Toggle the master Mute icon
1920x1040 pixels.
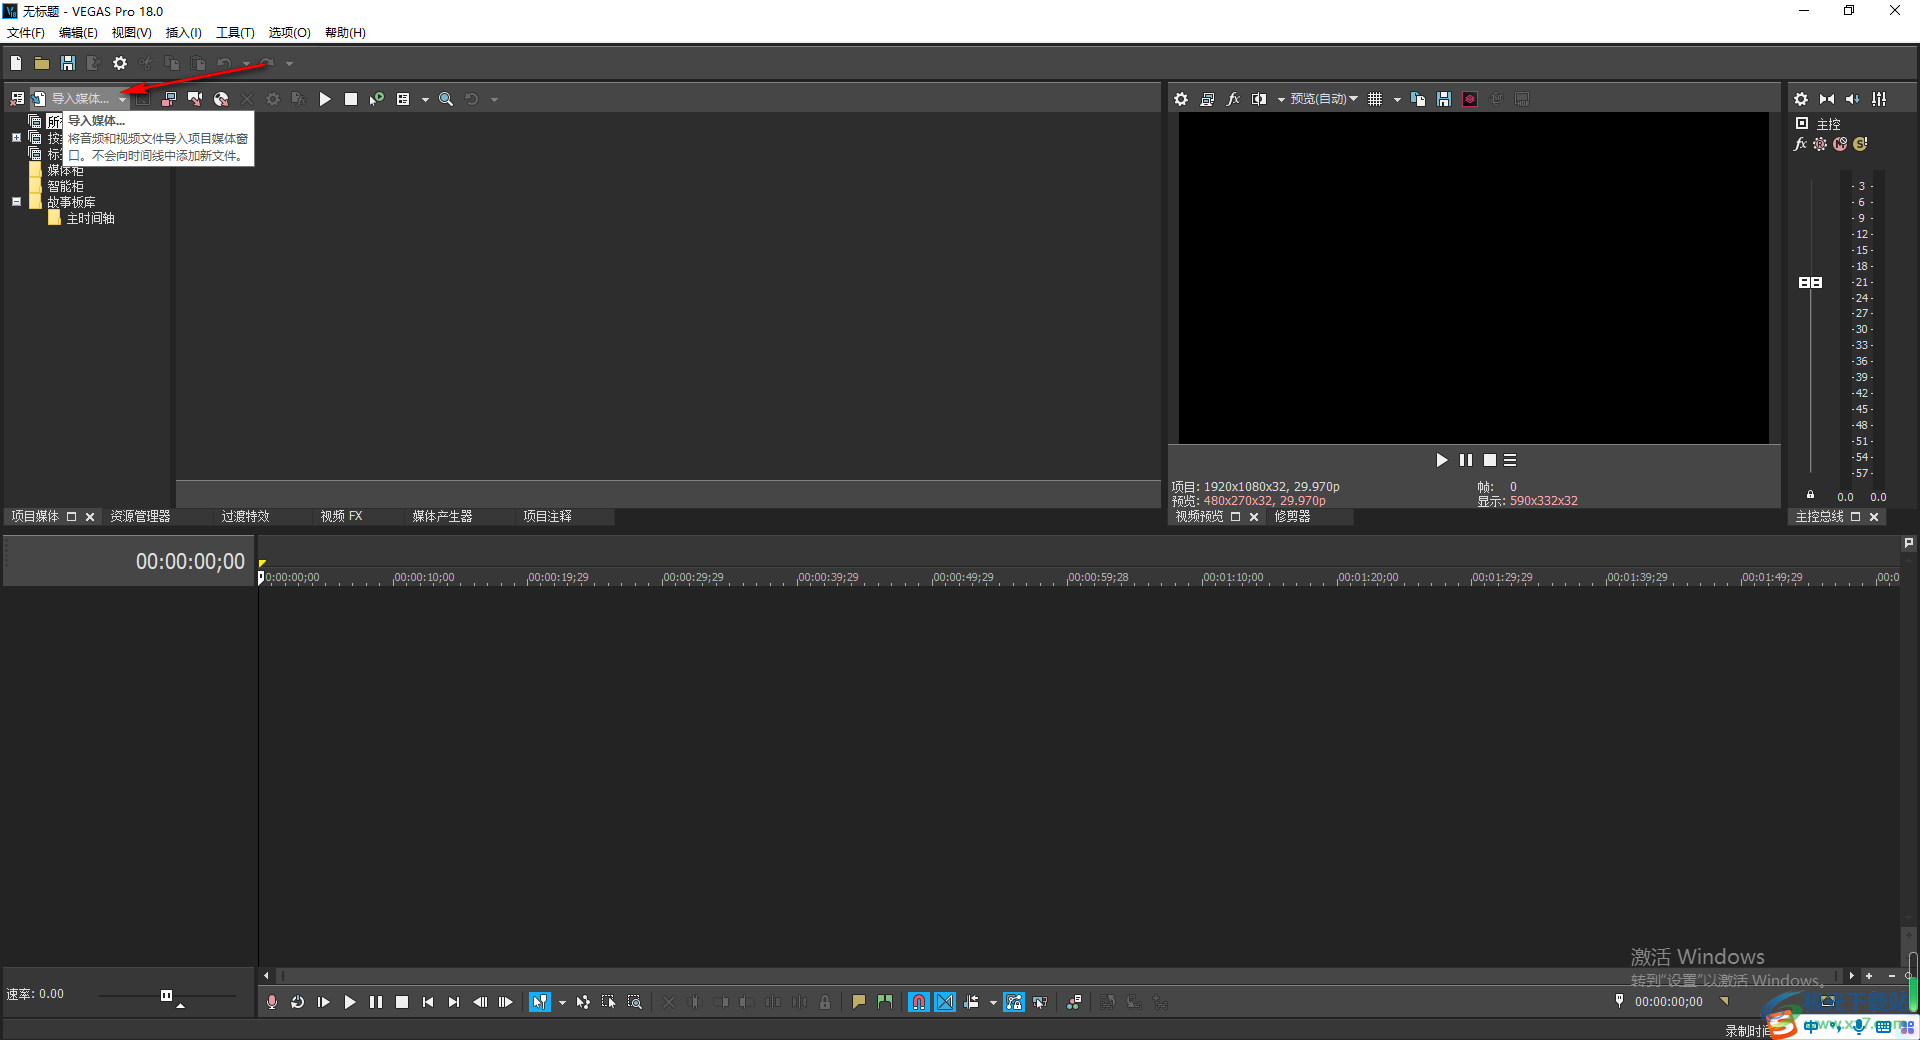point(1840,144)
